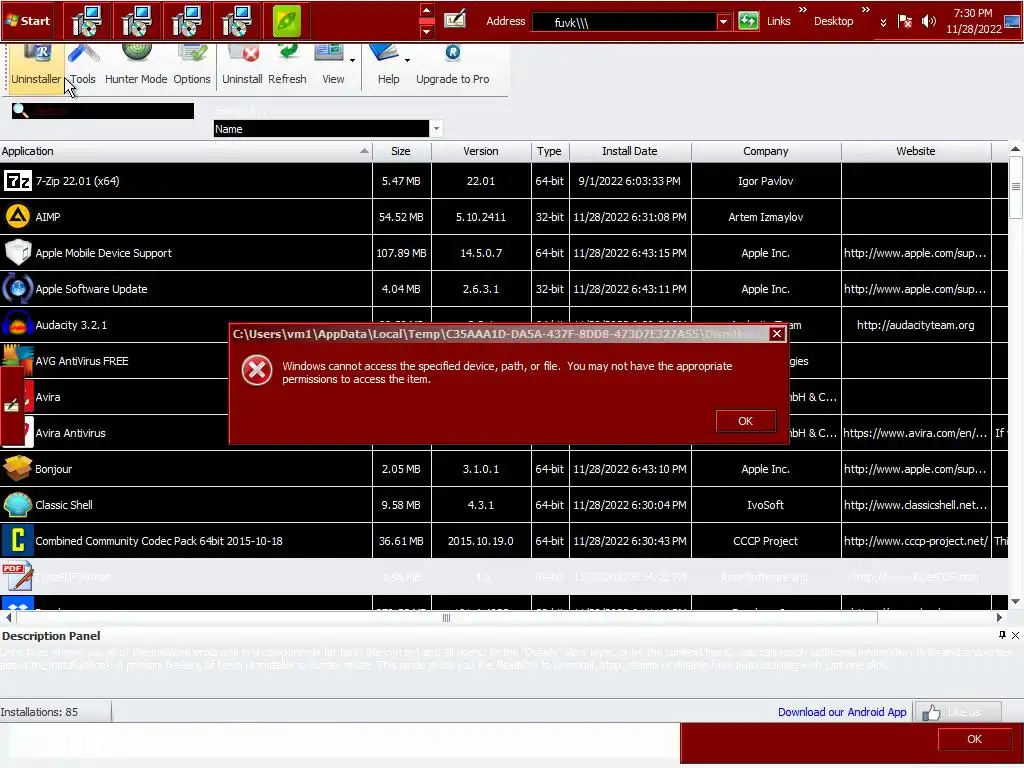Sort by the Website column header

pyautogui.click(x=916, y=151)
